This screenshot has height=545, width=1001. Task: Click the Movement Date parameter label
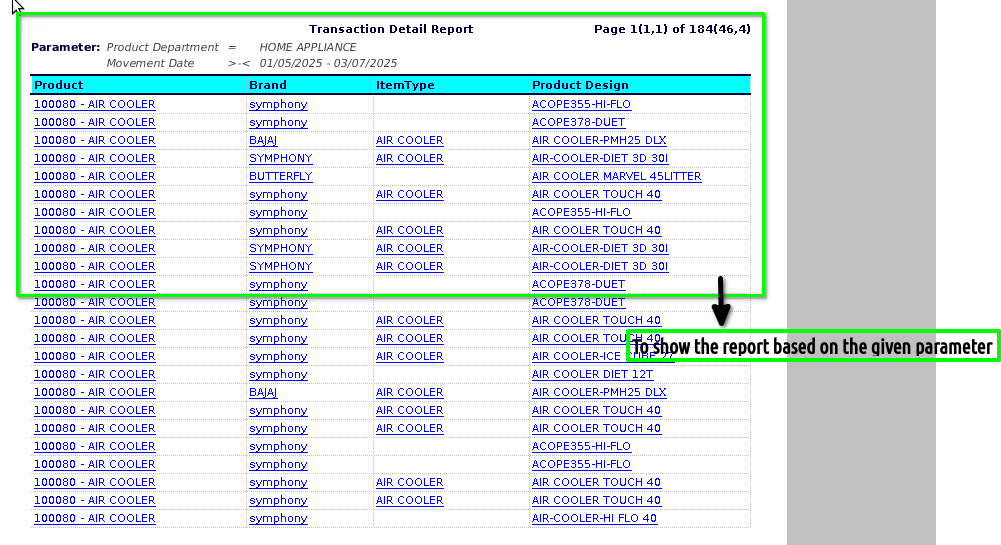click(150, 63)
